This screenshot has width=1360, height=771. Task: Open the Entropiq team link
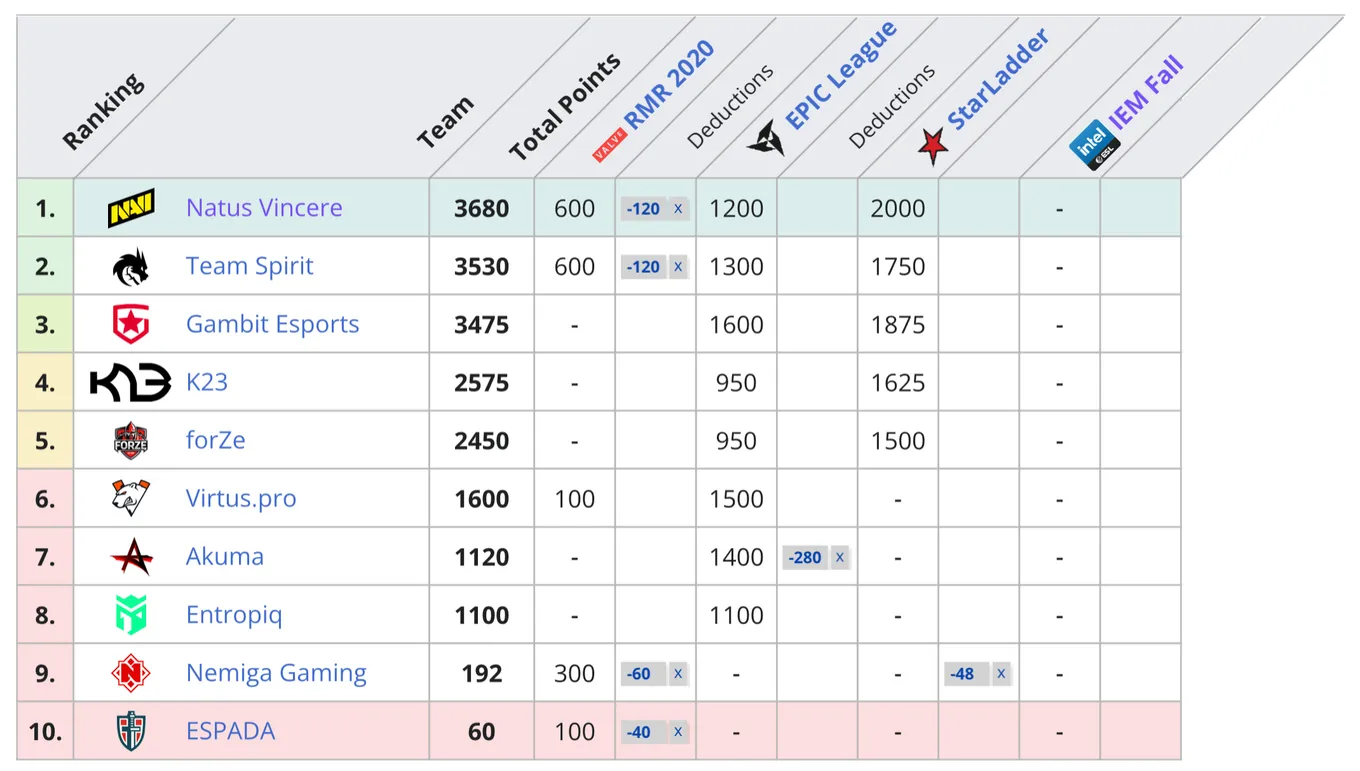click(x=234, y=614)
